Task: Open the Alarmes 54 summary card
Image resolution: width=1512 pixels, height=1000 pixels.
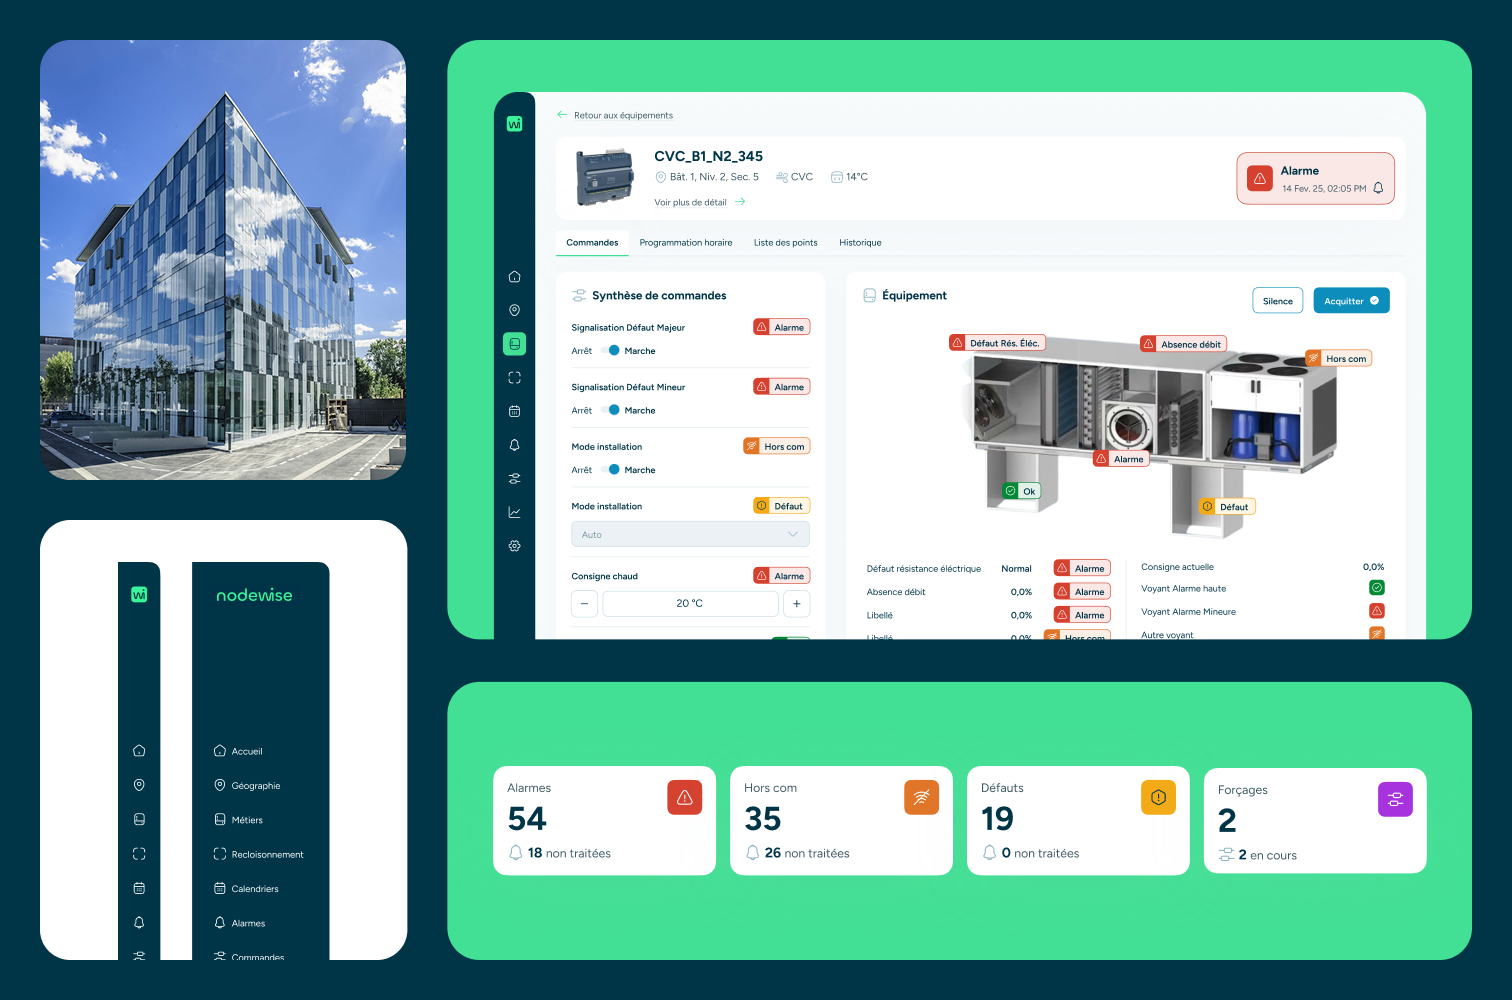Action: click(604, 821)
